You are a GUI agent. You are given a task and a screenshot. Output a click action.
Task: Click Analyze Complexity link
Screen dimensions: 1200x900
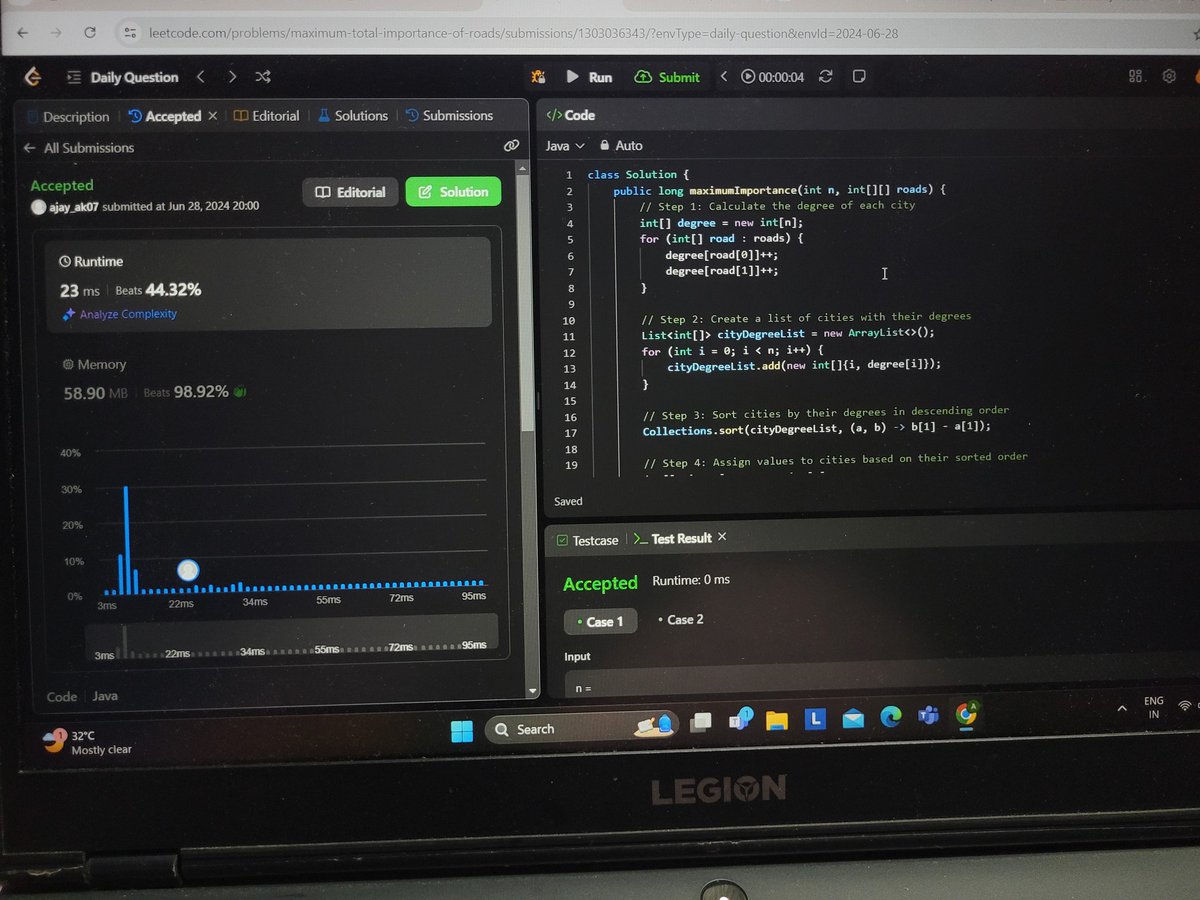(x=119, y=314)
